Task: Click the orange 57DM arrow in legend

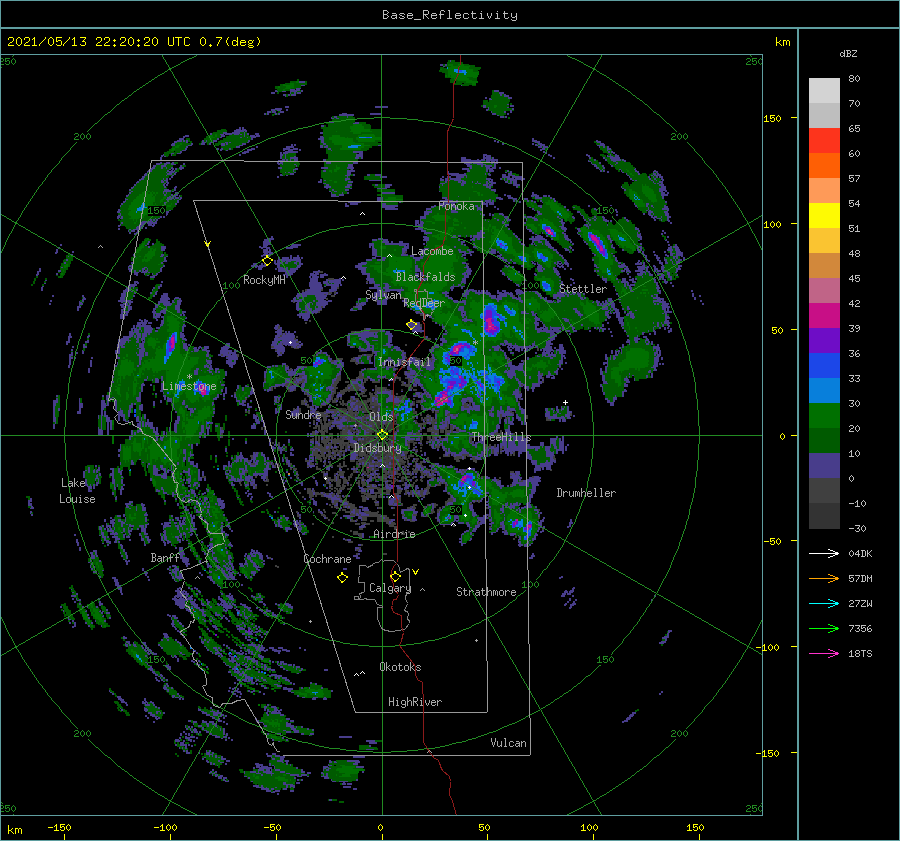Action: click(824, 579)
